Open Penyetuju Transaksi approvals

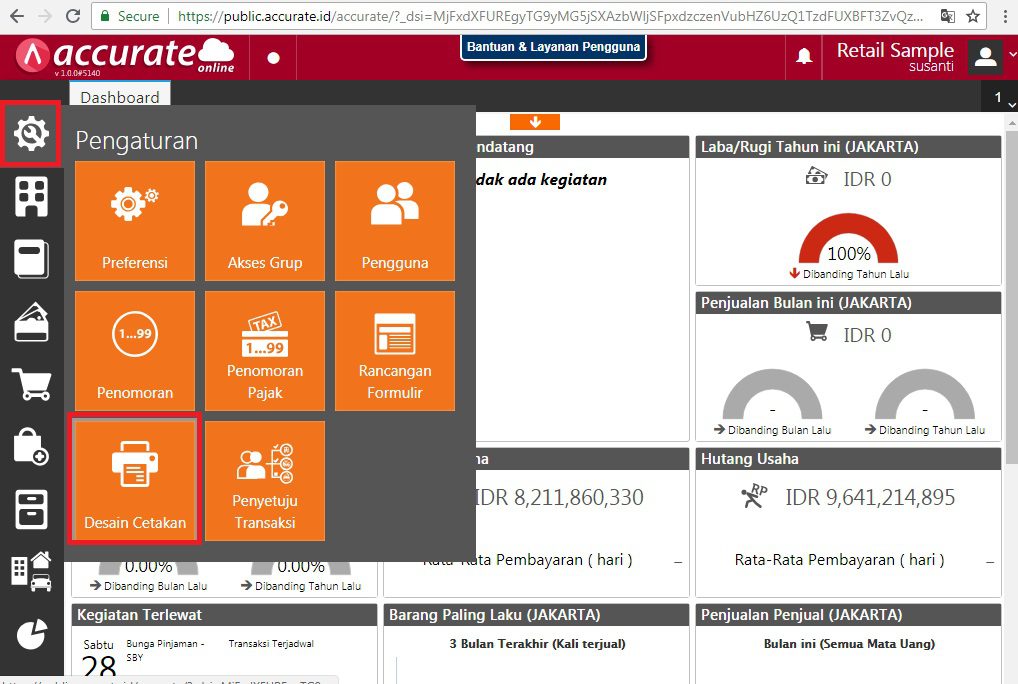(264, 481)
